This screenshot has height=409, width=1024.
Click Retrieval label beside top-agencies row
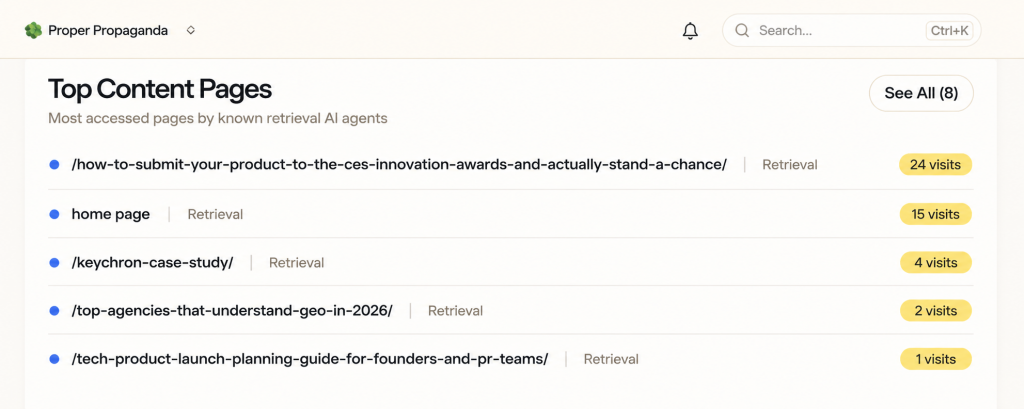(455, 311)
